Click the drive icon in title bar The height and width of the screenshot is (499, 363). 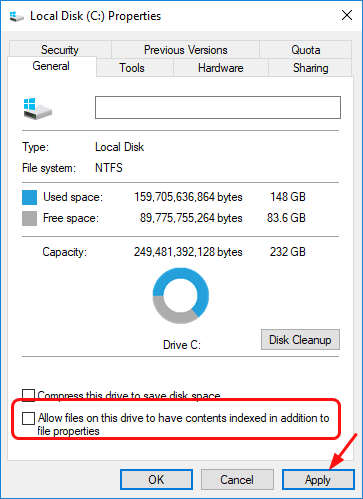click(x=17, y=16)
